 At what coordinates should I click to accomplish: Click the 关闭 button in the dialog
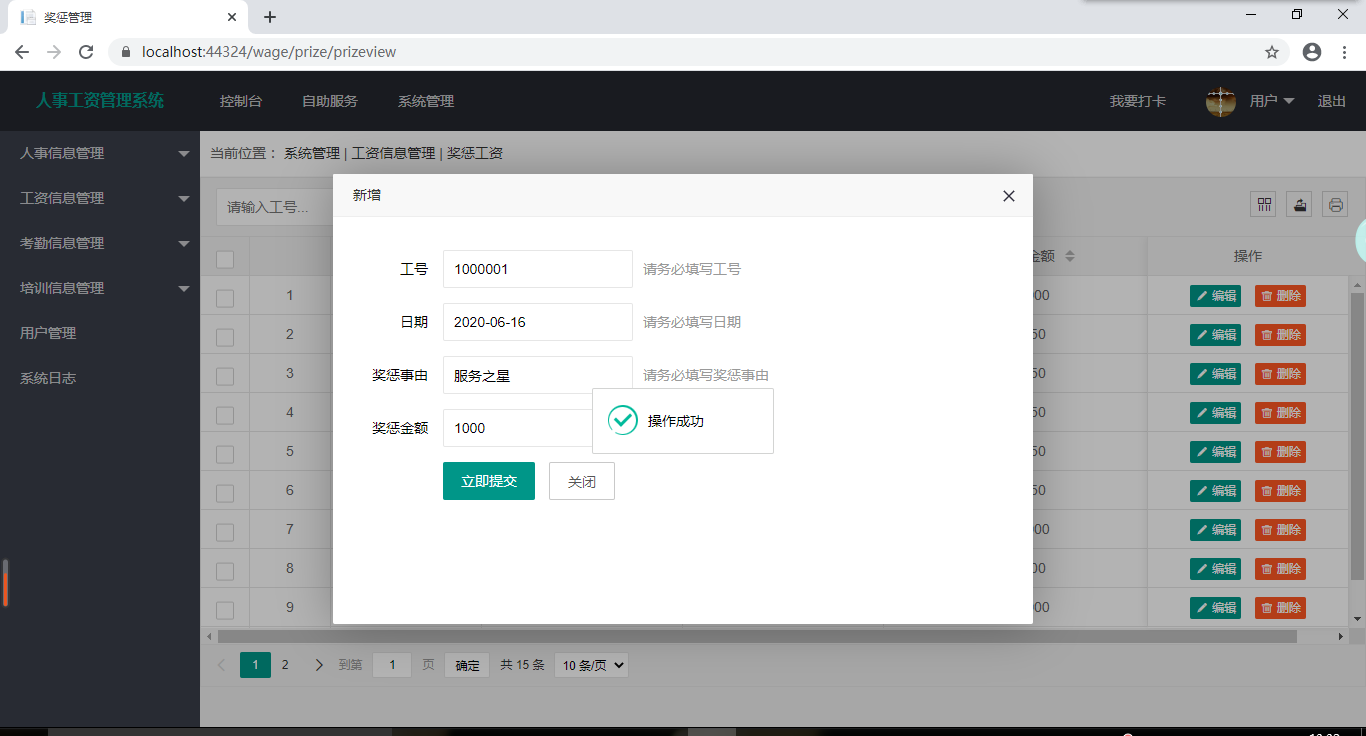582,481
